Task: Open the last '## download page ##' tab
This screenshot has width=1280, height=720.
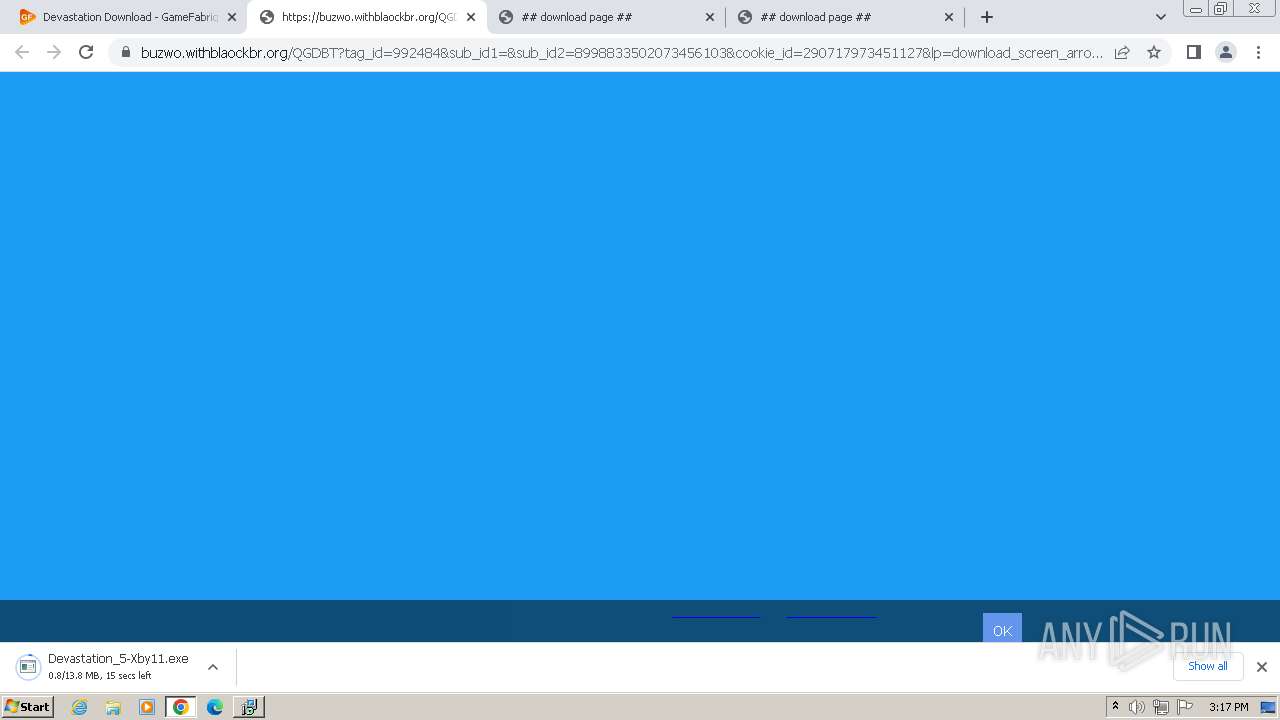Action: [844, 17]
